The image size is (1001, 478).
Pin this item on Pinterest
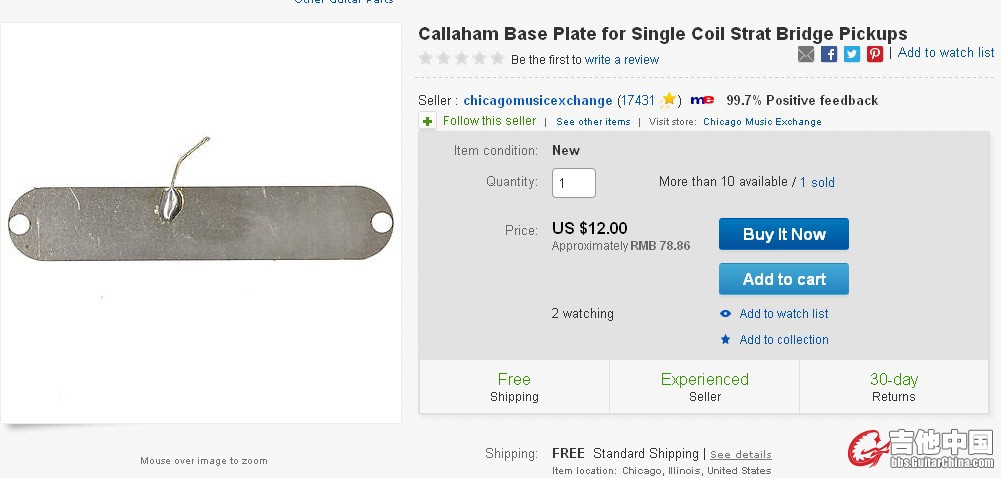[x=875, y=54]
